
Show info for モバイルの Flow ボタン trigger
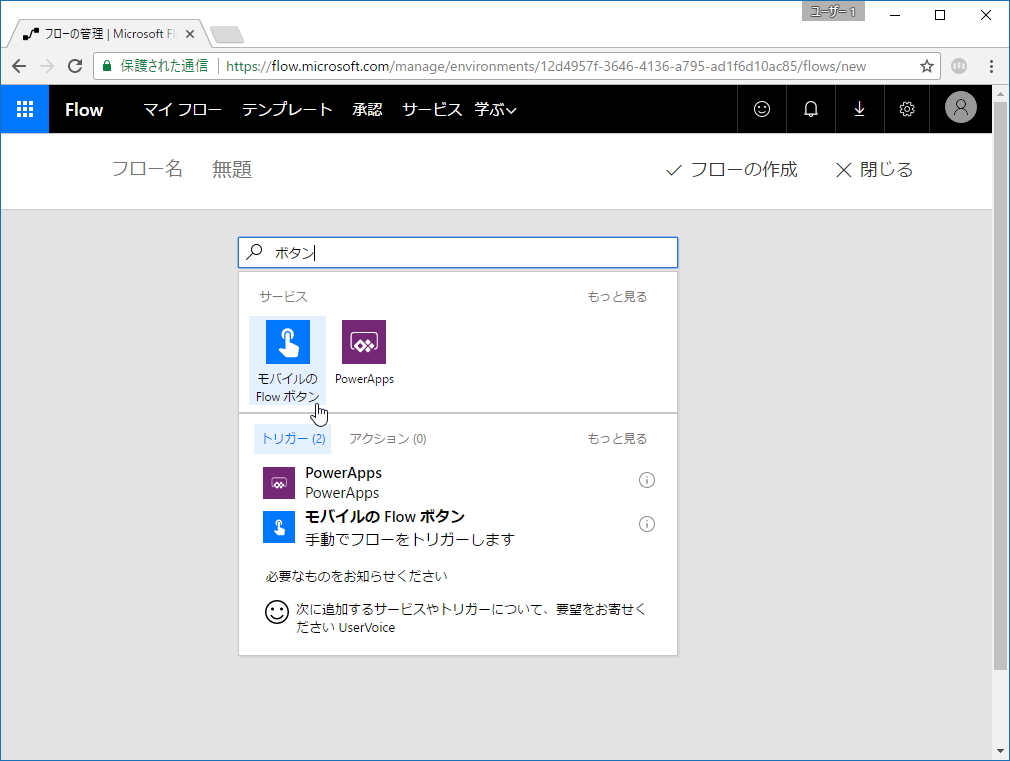[x=647, y=524]
